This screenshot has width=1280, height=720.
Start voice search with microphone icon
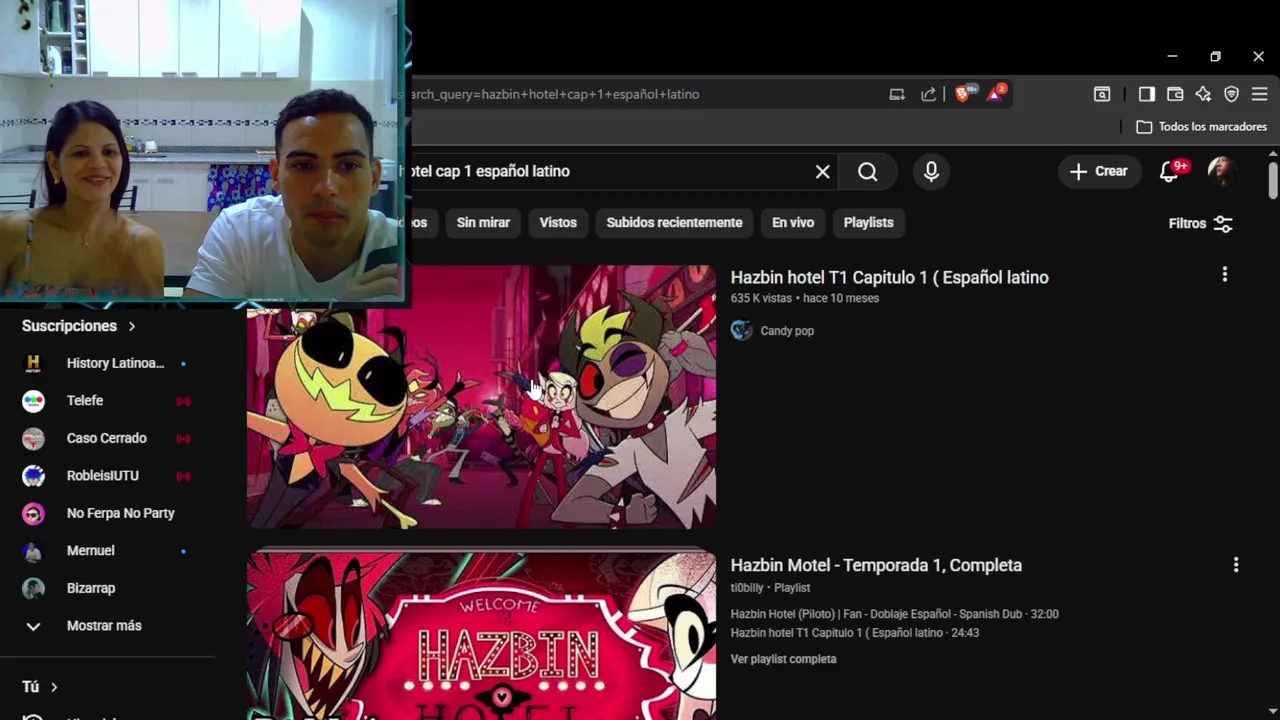[931, 172]
